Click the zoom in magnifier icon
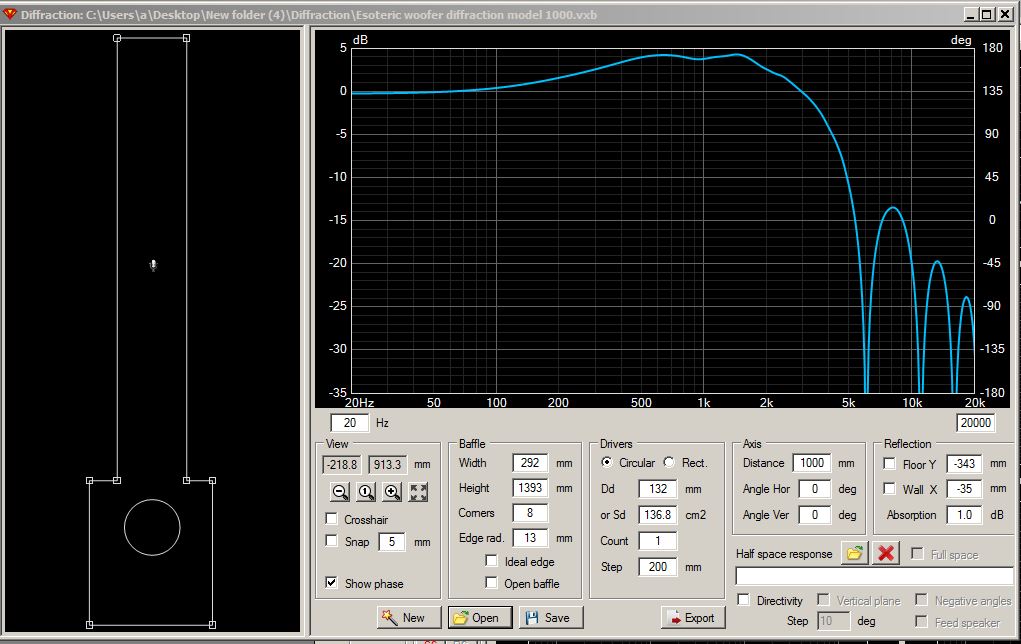The height and width of the screenshot is (644, 1021). point(392,492)
